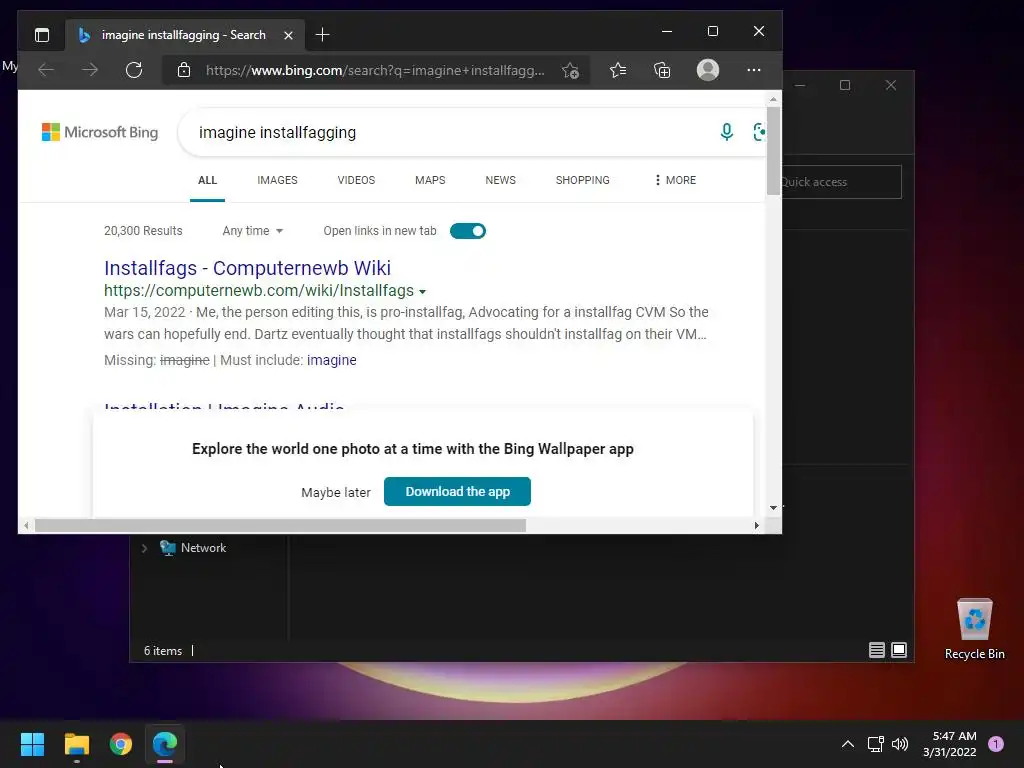Click the vertical scrollbar up arrow
Viewport: 1024px width, 768px height.
pyautogui.click(x=773, y=99)
